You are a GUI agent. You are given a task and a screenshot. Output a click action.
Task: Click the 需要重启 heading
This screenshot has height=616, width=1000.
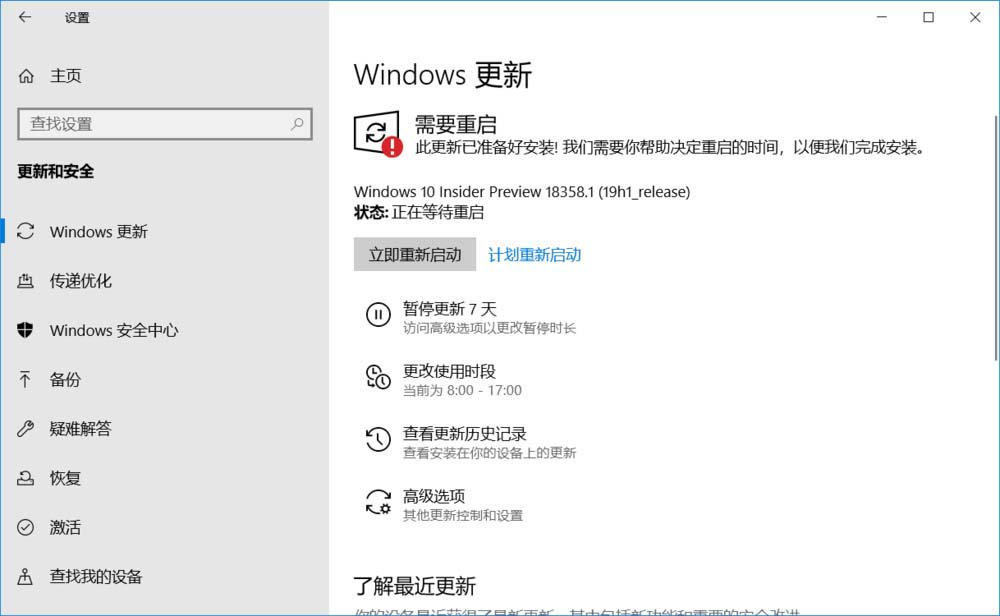[455, 124]
